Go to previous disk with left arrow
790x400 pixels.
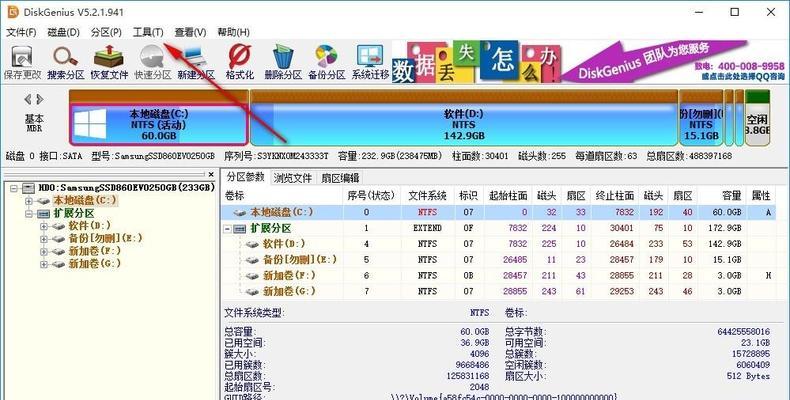point(28,99)
